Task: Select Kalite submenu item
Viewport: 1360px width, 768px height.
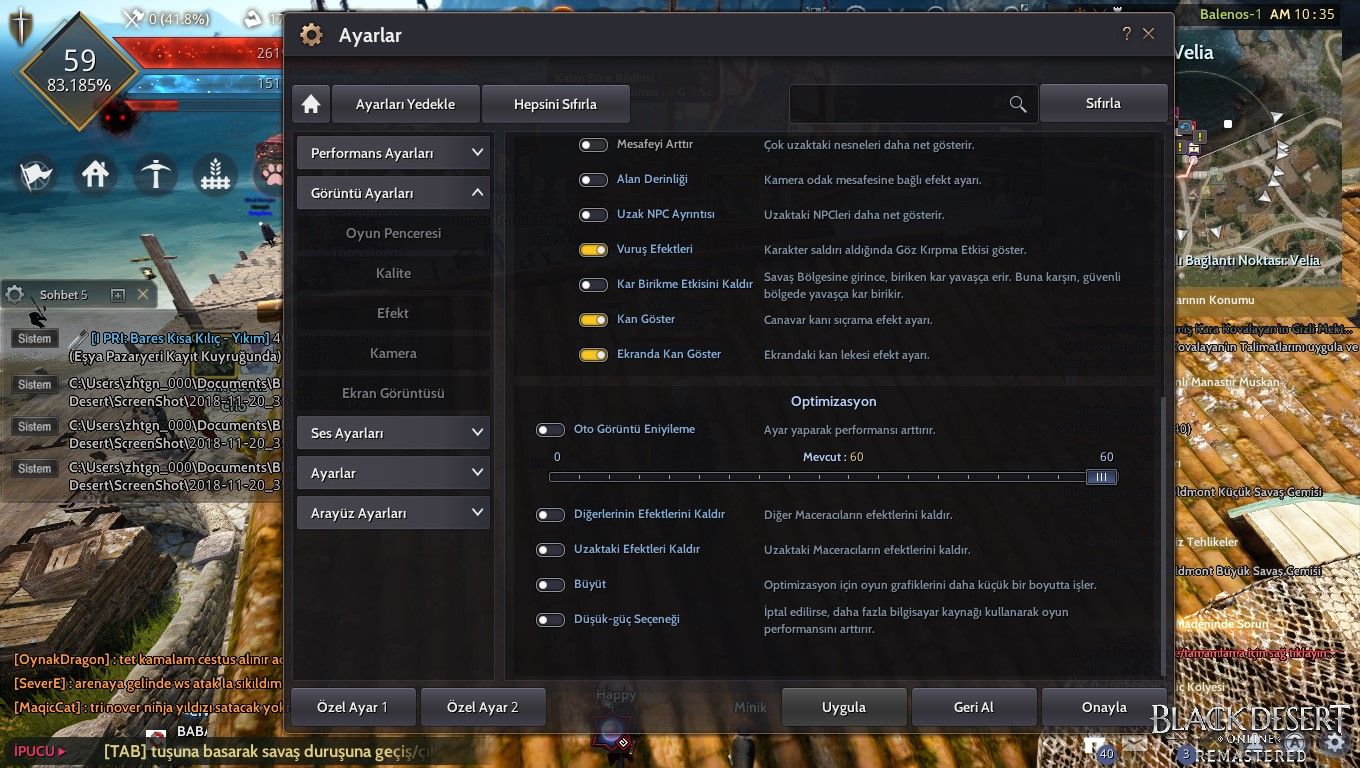Action: pos(393,273)
